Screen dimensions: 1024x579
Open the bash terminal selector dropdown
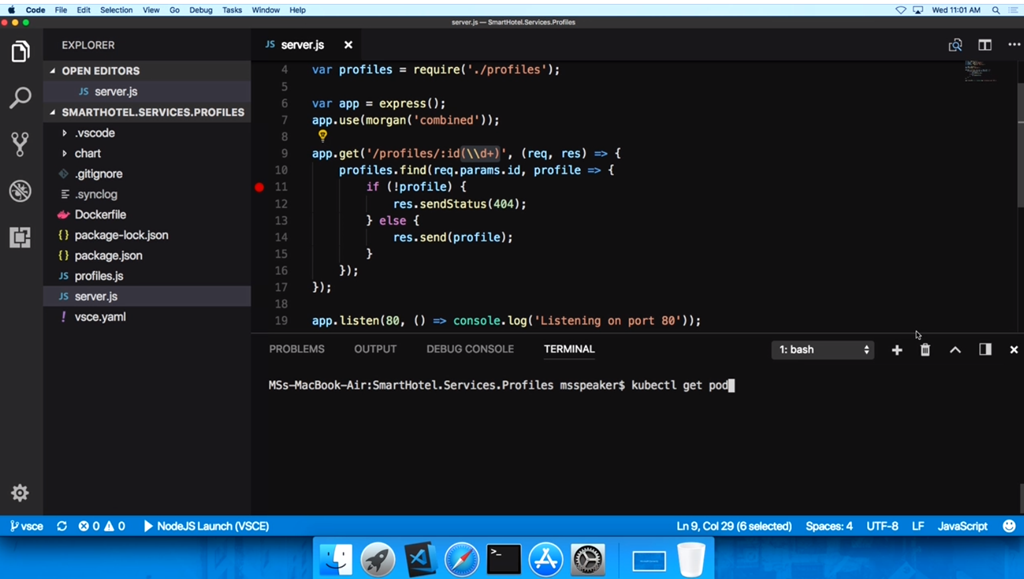click(x=824, y=350)
